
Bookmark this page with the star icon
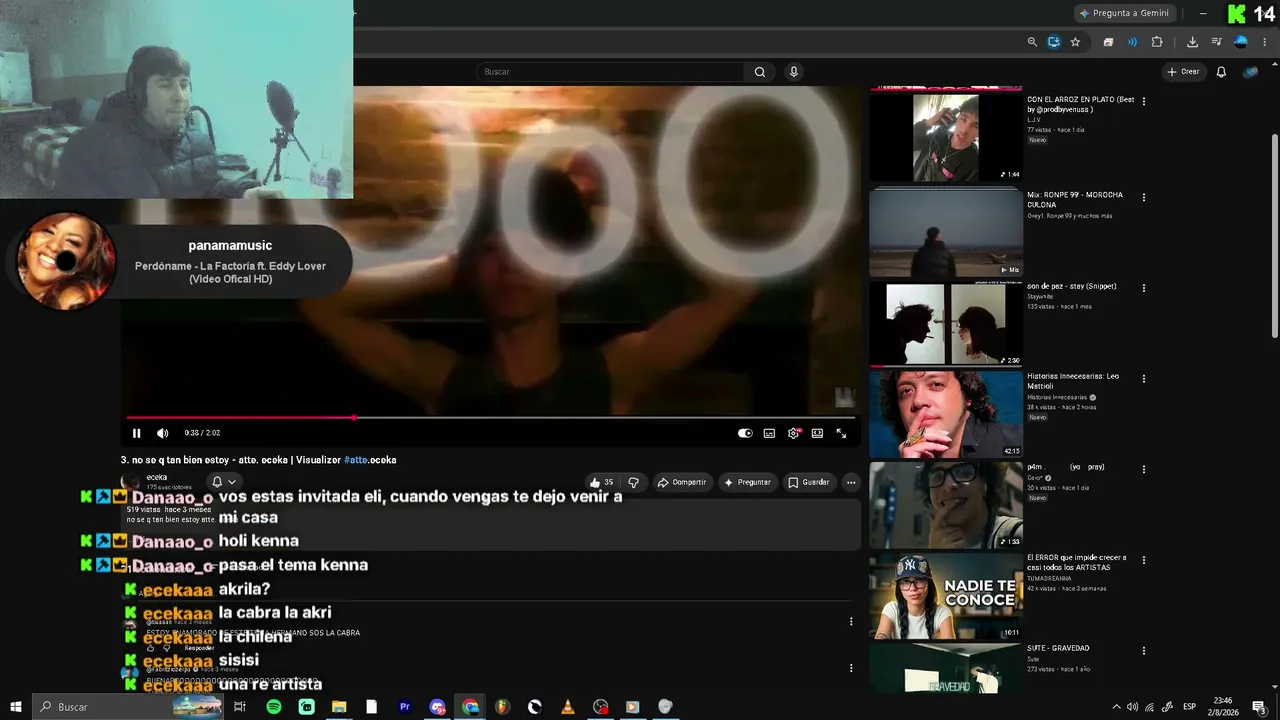tap(1075, 42)
